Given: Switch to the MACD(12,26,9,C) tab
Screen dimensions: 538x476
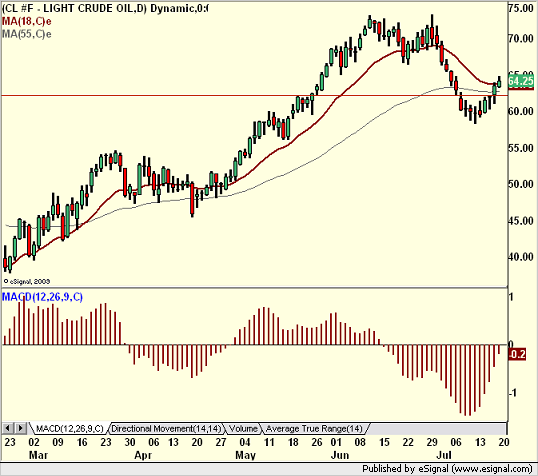Looking at the screenshot, I should click(69, 429).
